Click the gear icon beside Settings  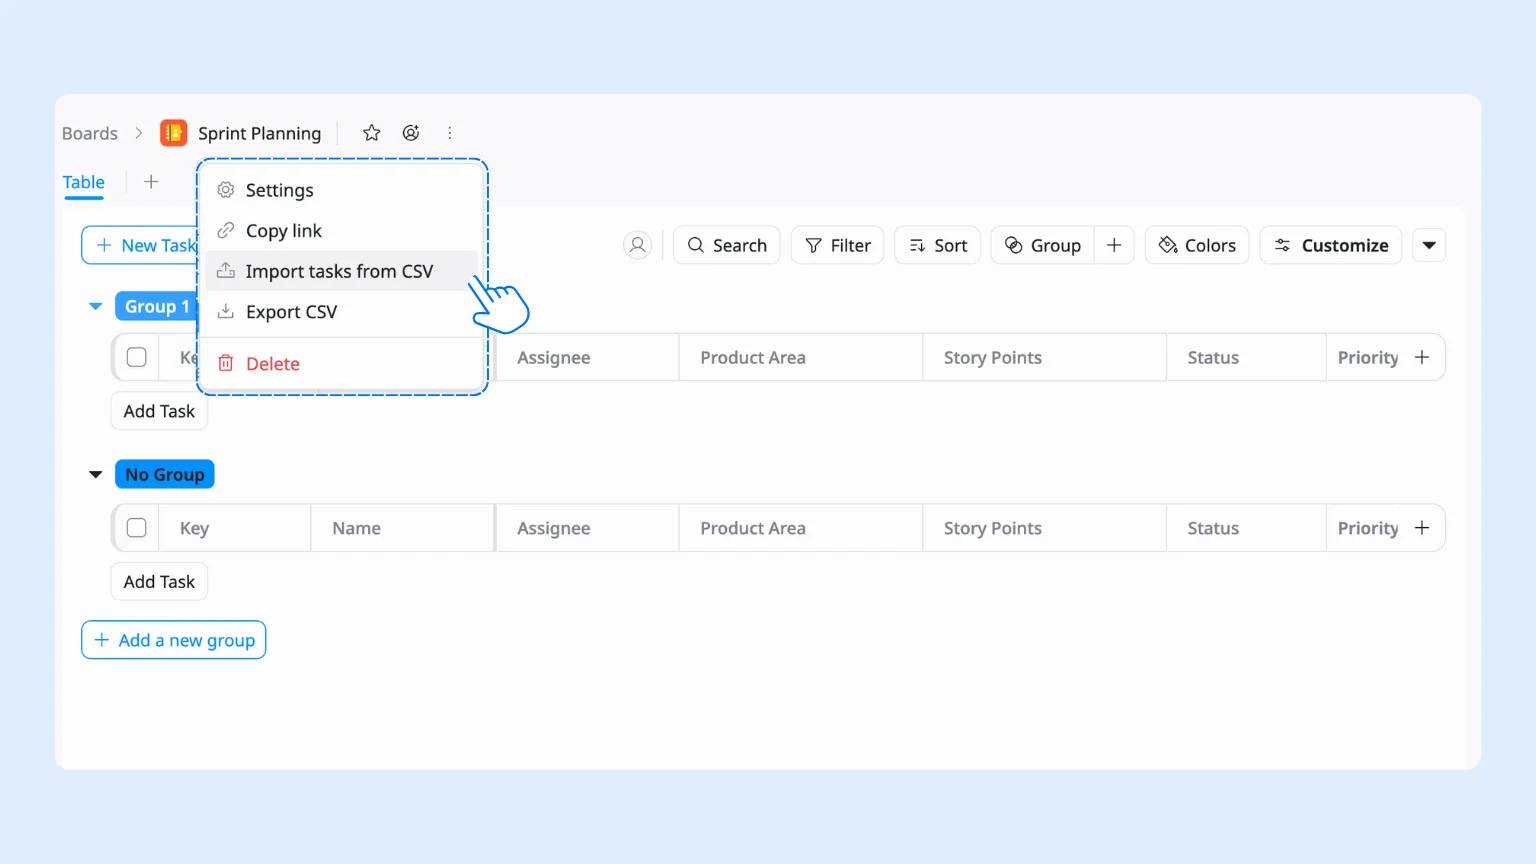tap(226, 190)
